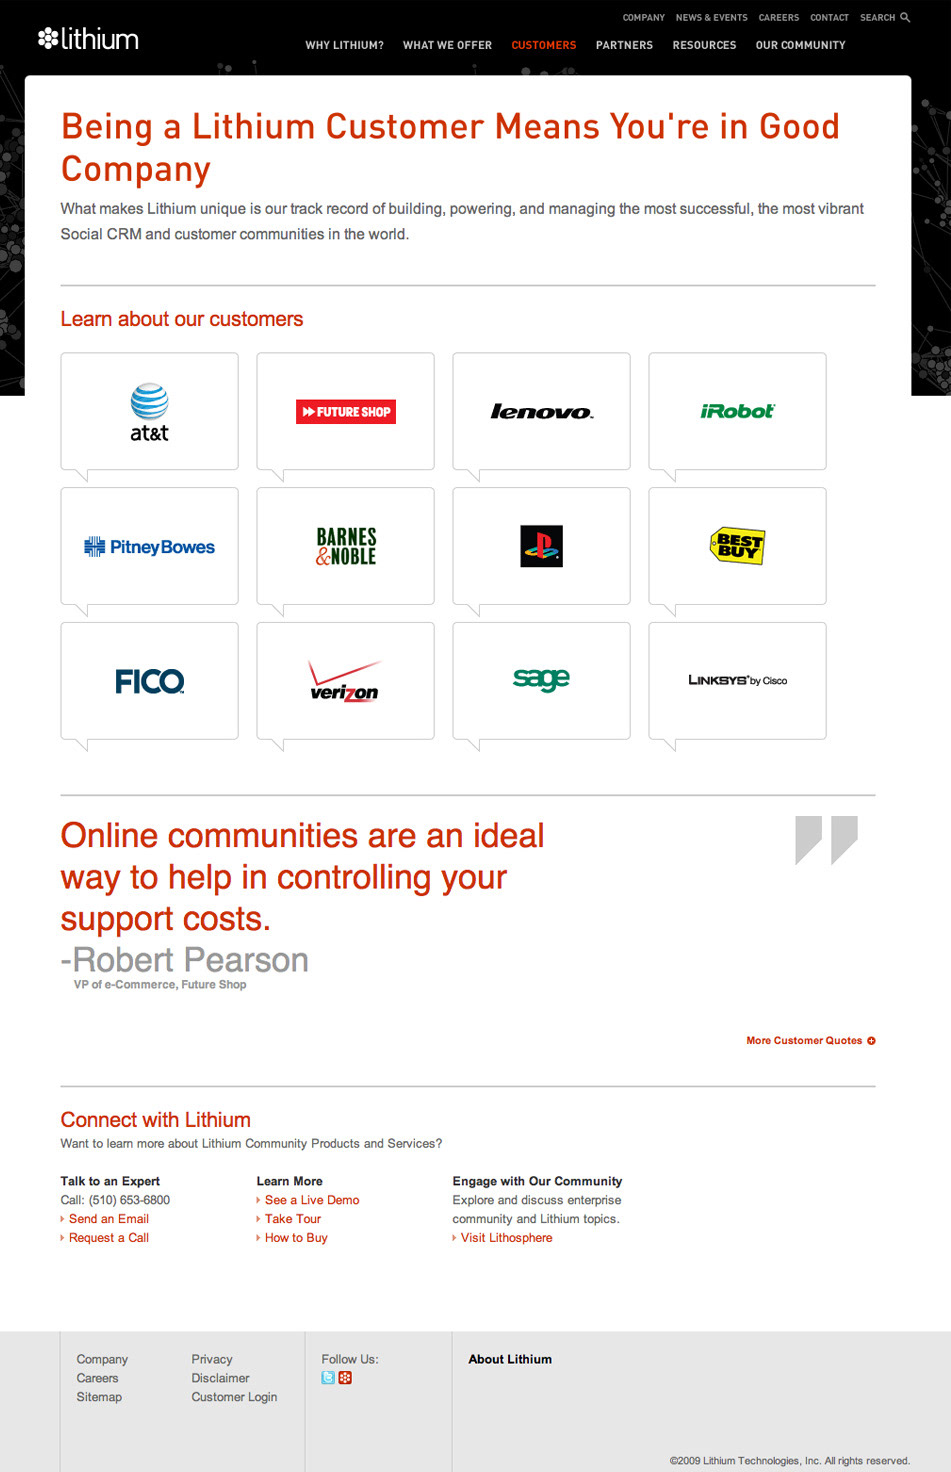Open News & Events top link
Image resolution: width=951 pixels, height=1472 pixels.
pyautogui.click(x=711, y=17)
